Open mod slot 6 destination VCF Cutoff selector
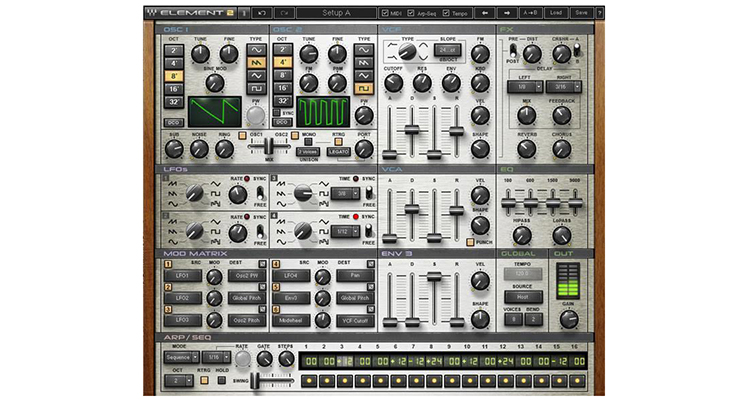This screenshot has width=750, height=400. point(355,321)
